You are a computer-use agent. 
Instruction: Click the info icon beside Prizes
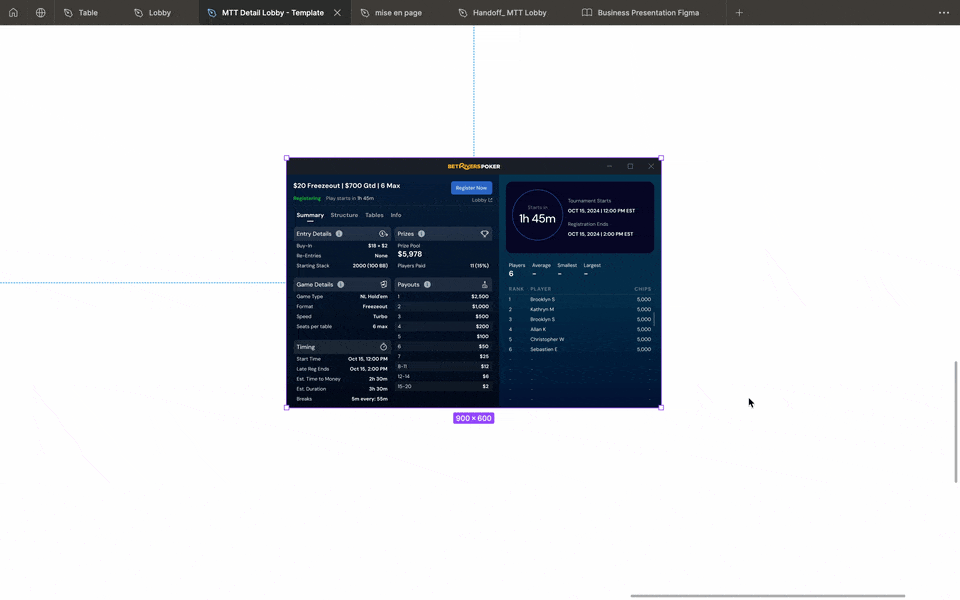pos(421,234)
